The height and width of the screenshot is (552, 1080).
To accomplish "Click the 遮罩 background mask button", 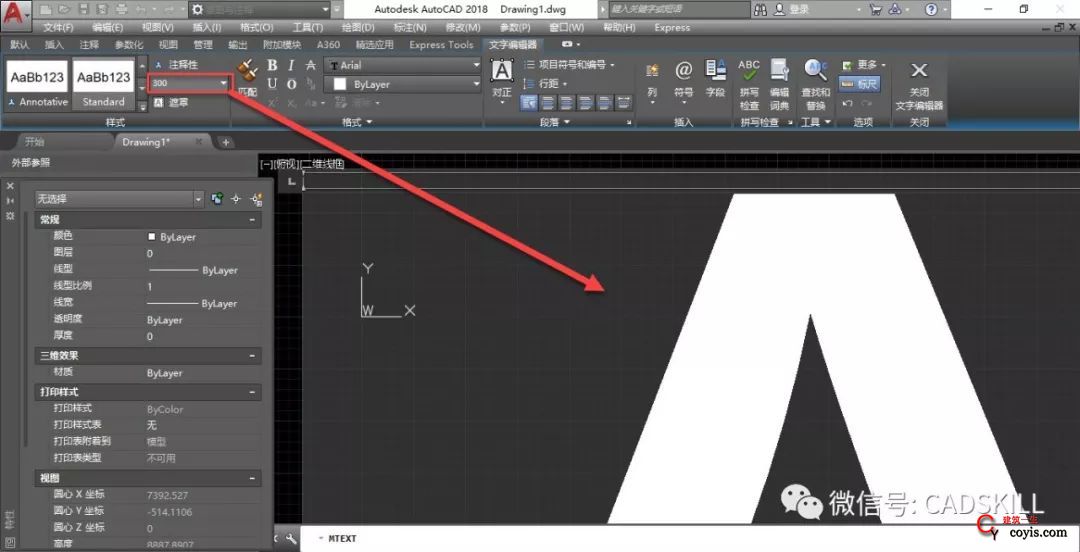I will (171, 102).
